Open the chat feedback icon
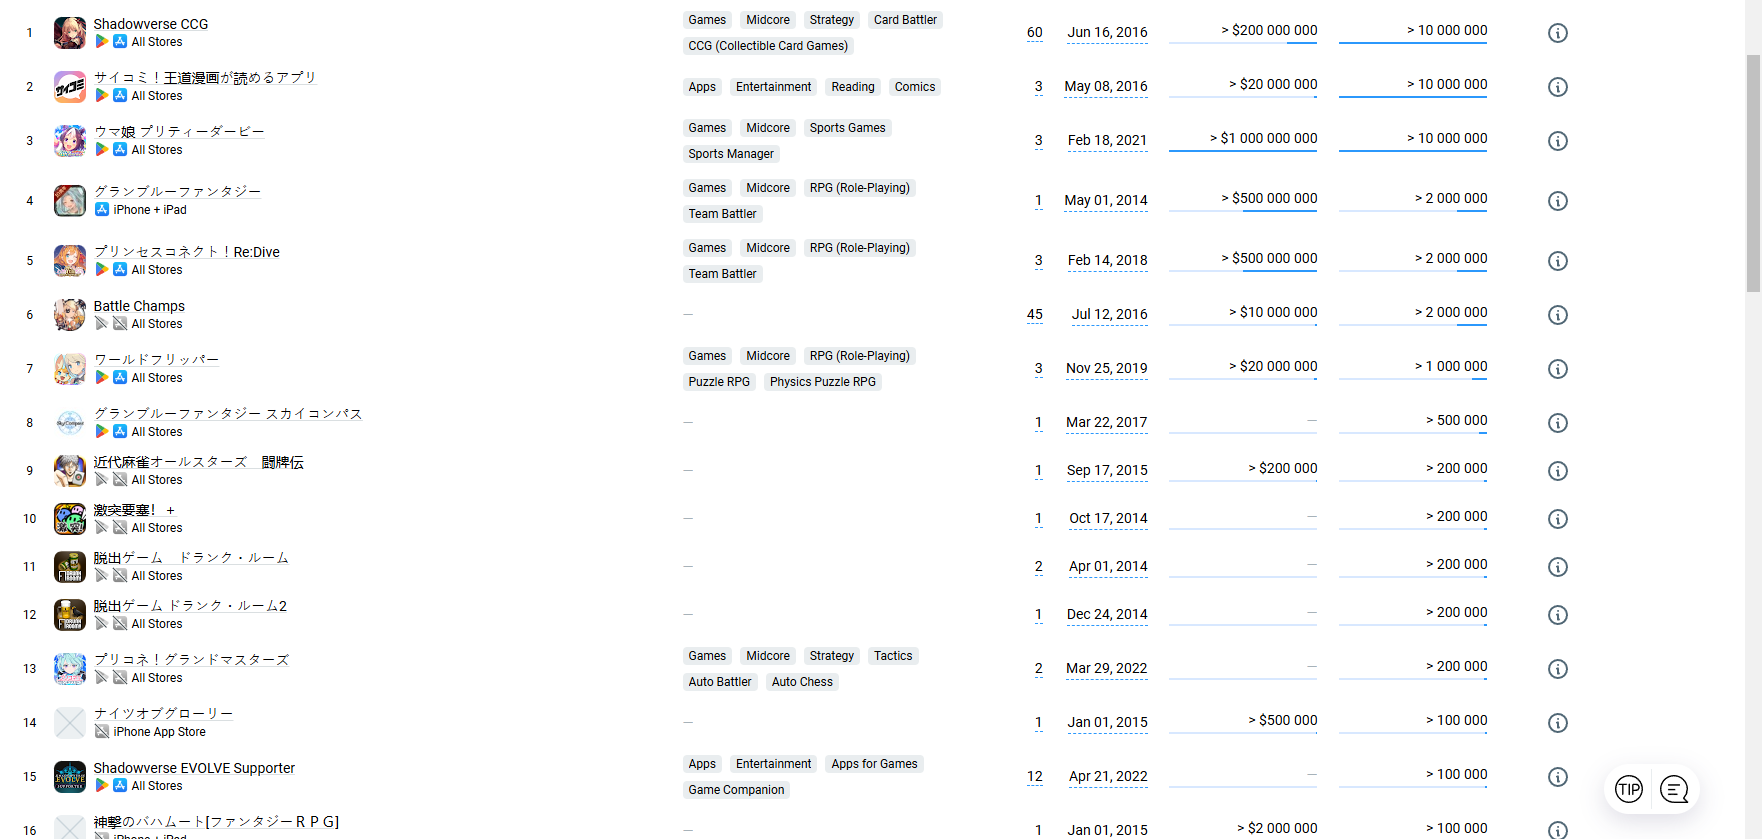The image size is (1762, 839). pyautogui.click(x=1674, y=789)
